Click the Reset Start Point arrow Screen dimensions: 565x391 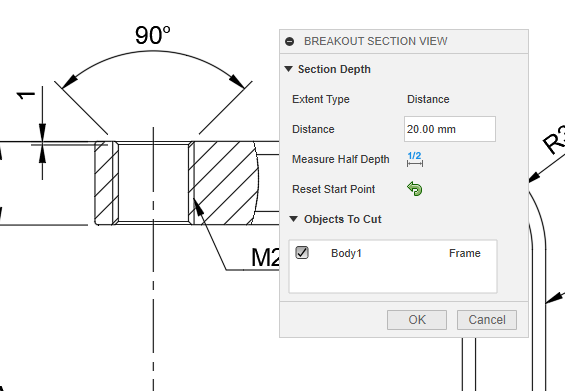[x=415, y=189]
